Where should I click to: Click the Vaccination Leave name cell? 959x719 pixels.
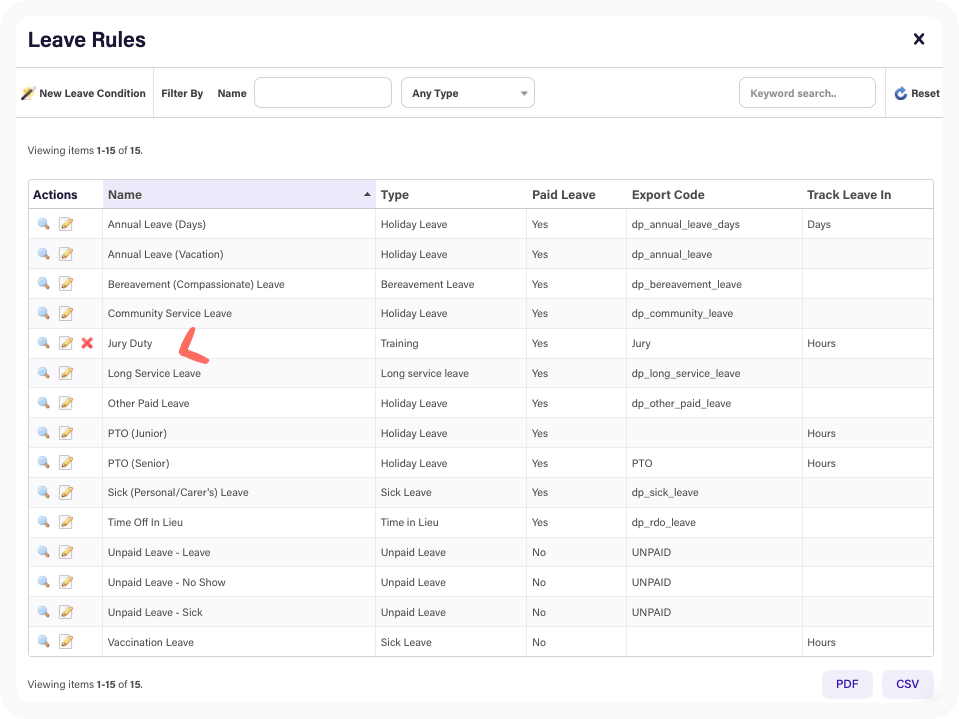point(239,642)
